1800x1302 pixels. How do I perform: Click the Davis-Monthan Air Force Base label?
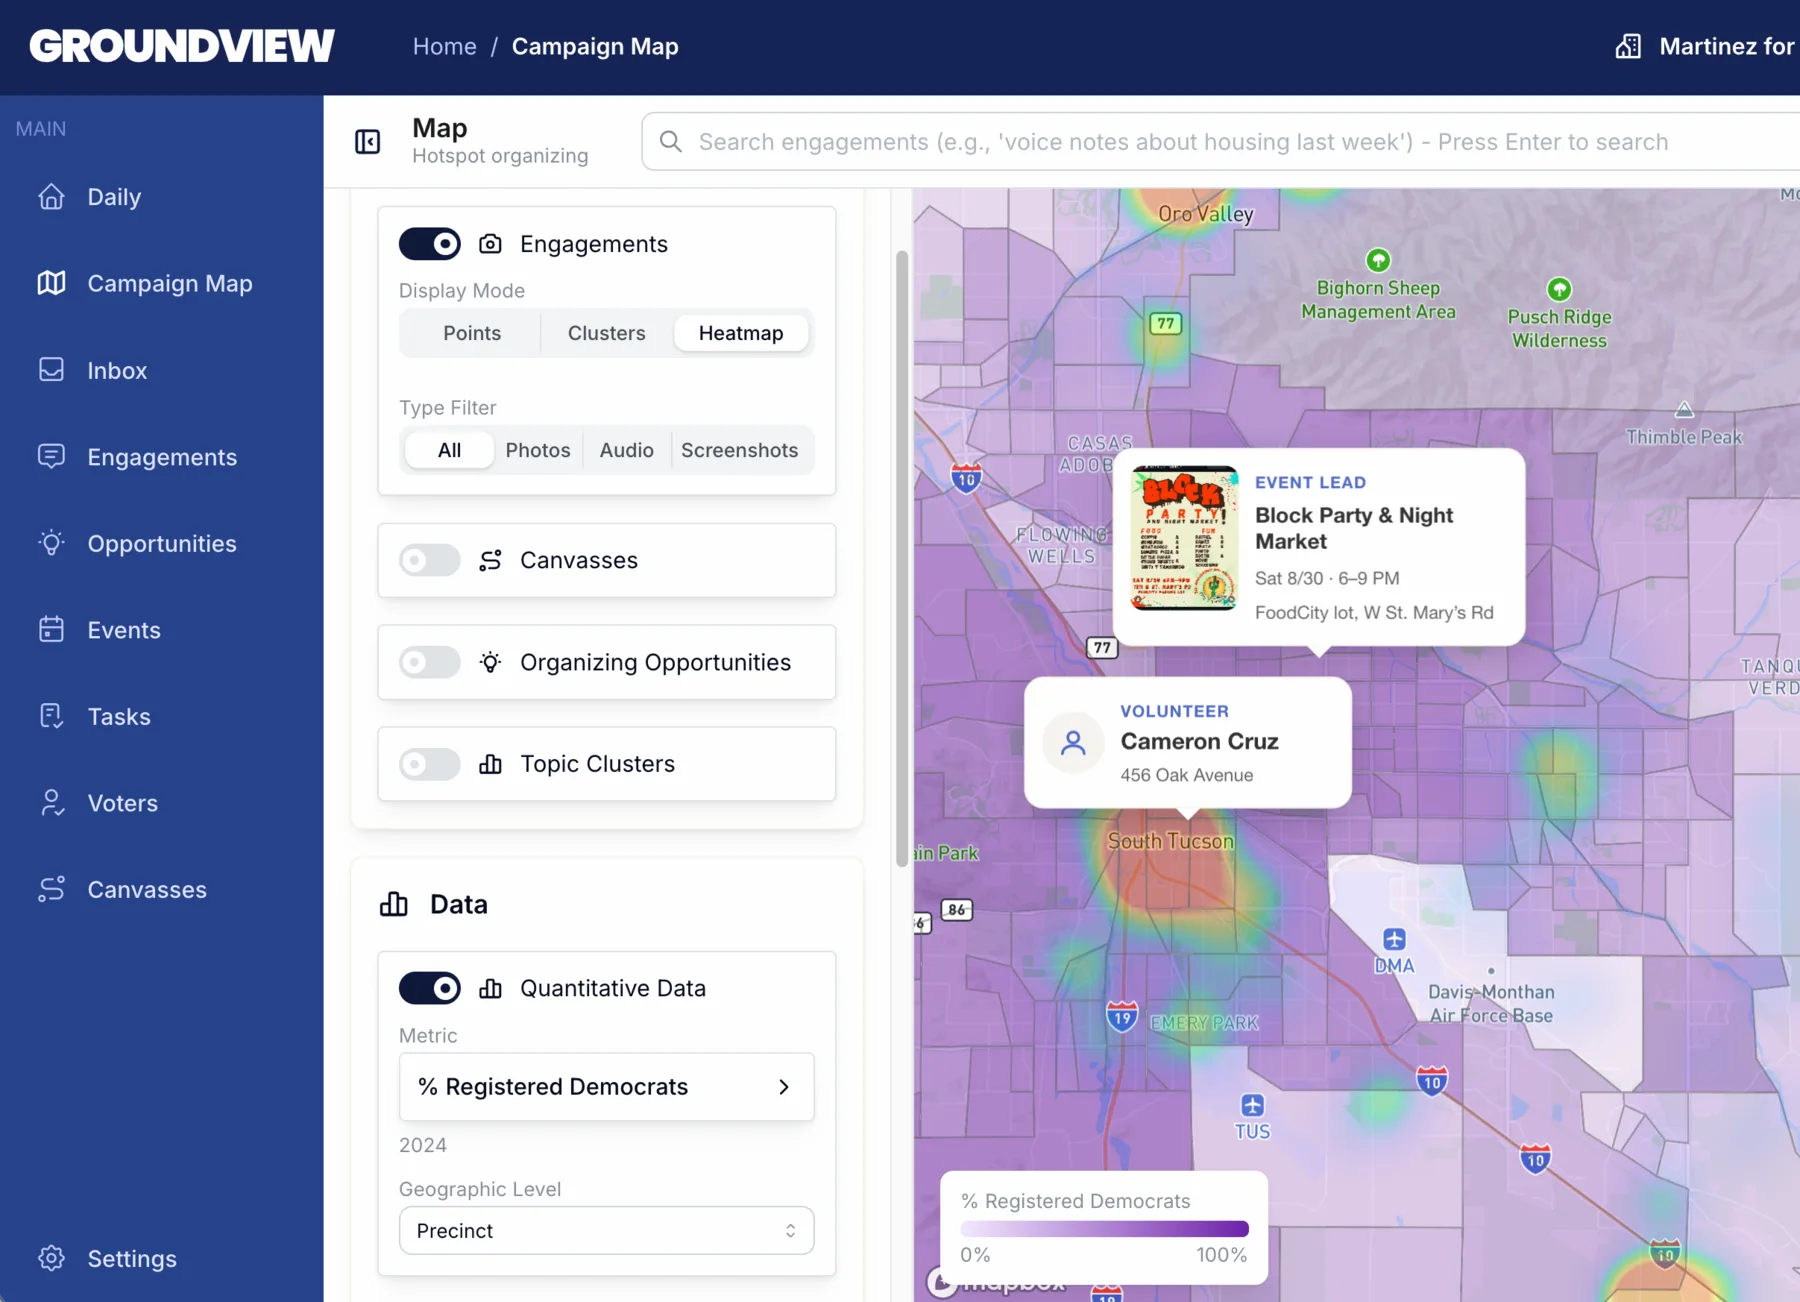pos(1491,1004)
